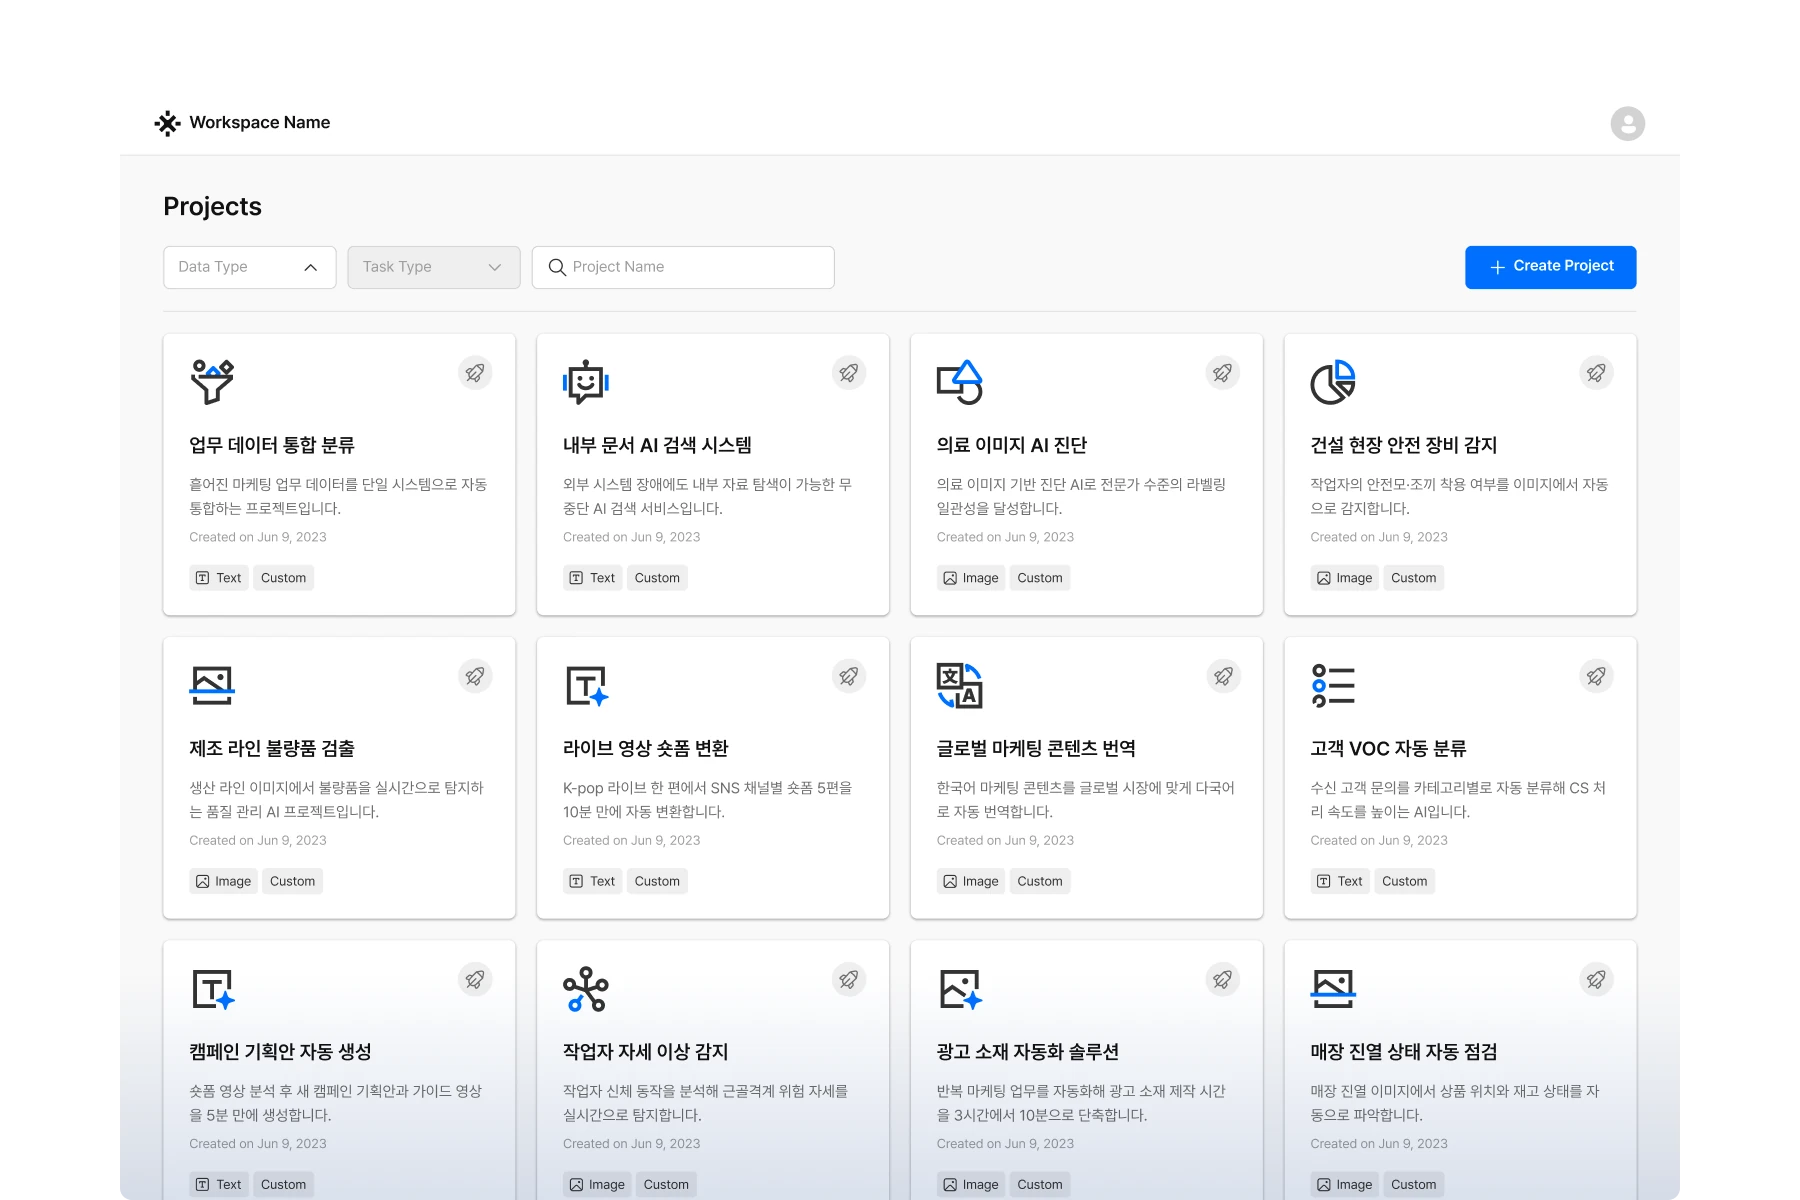
Task: Click rocket icon on 업무 데이터 통합 분류 card
Action: pyautogui.click(x=475, y=373)
